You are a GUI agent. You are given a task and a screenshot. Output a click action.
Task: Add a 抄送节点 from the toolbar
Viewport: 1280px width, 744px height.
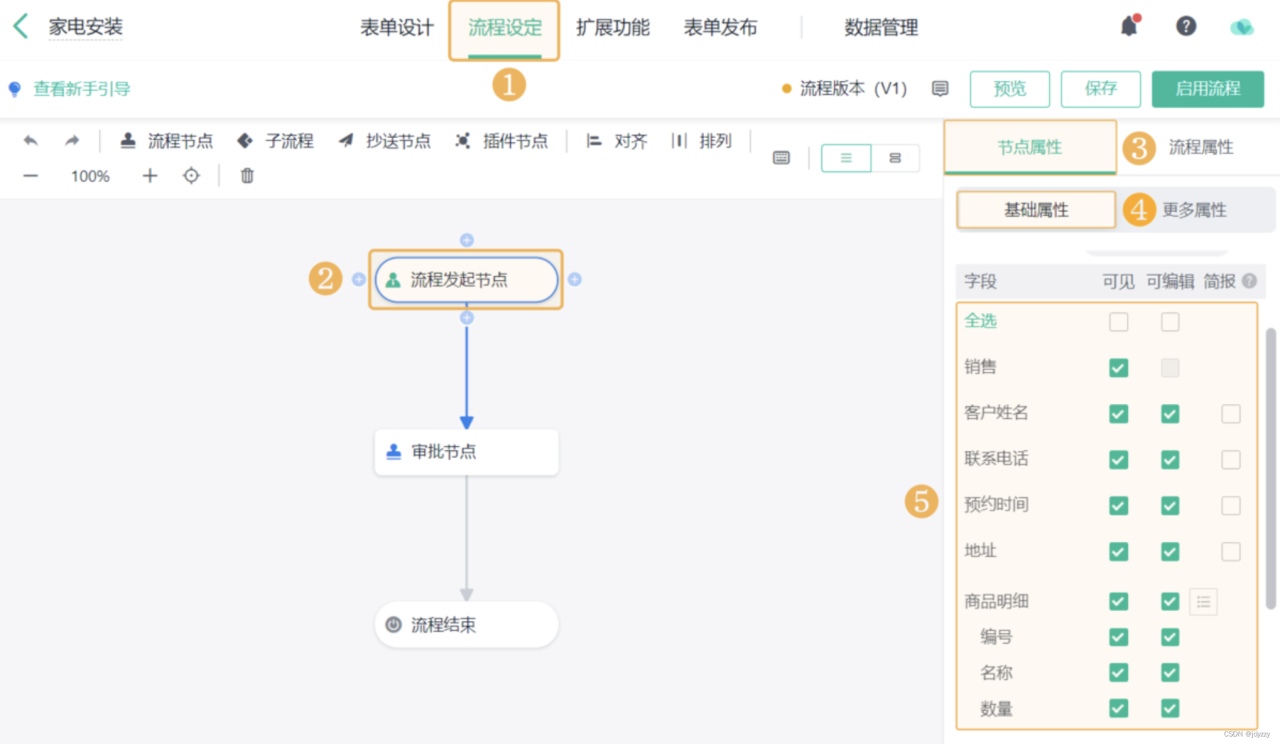[x=384, y=141]
